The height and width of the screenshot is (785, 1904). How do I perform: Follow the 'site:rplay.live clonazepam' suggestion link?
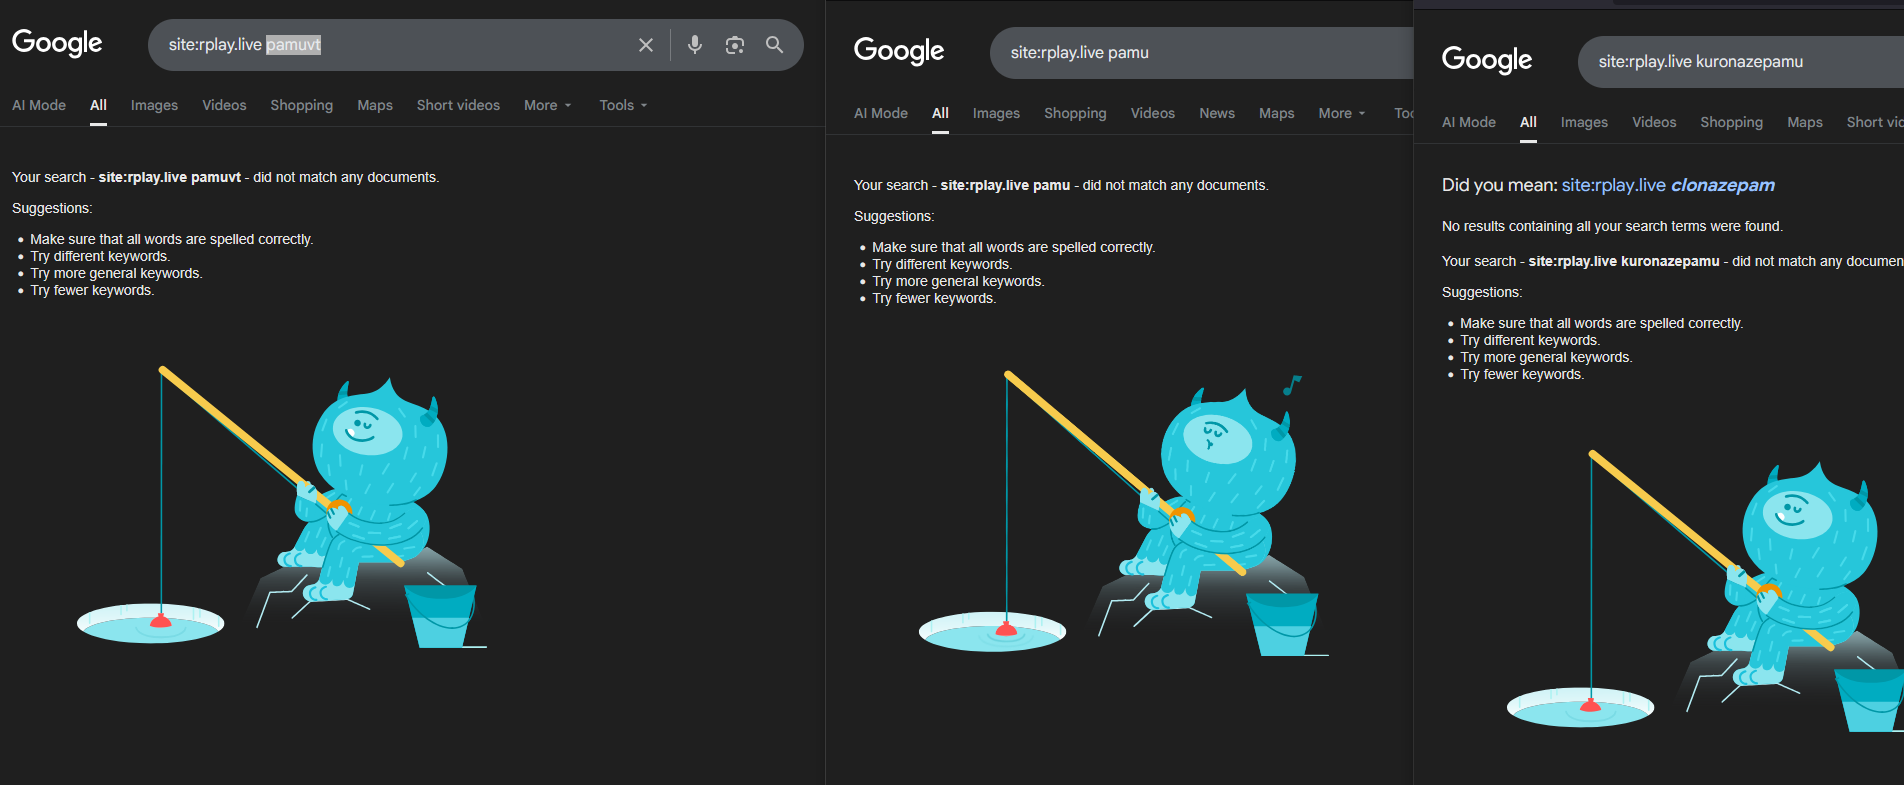point(1668,185)
